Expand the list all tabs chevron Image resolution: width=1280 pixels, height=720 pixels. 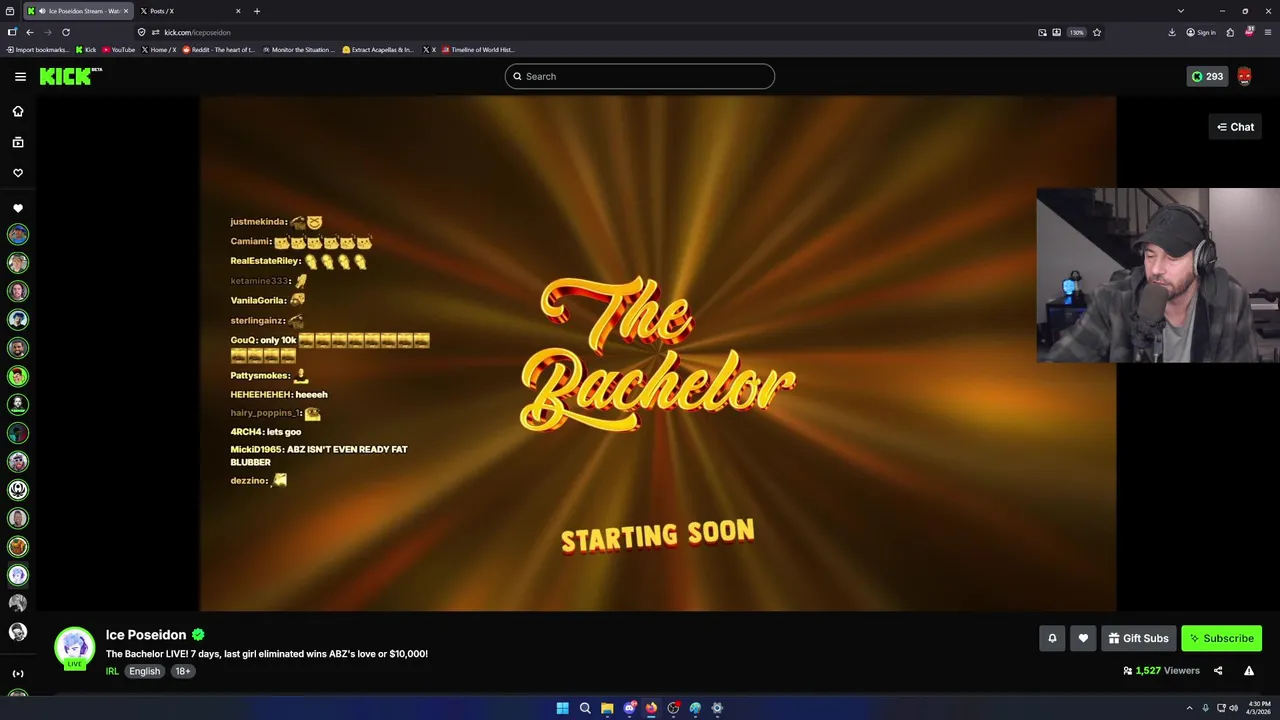(1181, 11)
